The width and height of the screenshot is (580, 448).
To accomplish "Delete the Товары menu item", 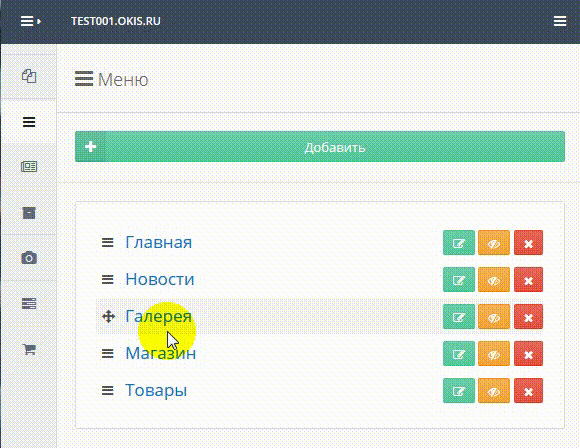I will [x=529, y=390].
